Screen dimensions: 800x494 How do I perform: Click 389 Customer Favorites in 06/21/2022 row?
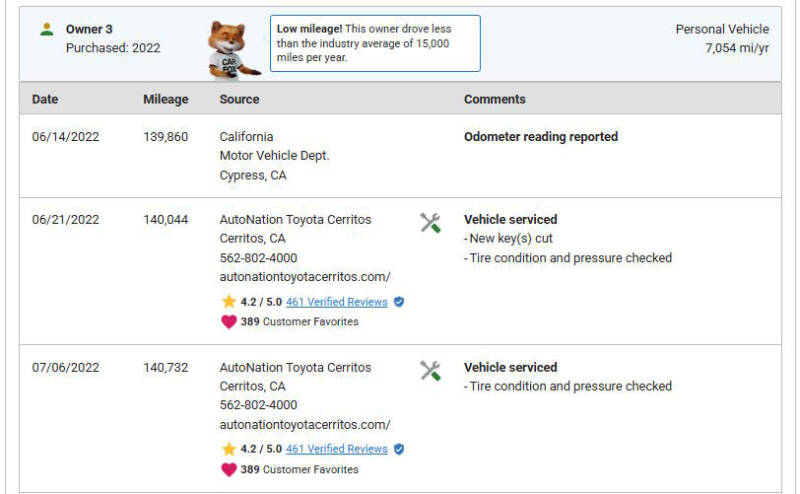point(299,322)
